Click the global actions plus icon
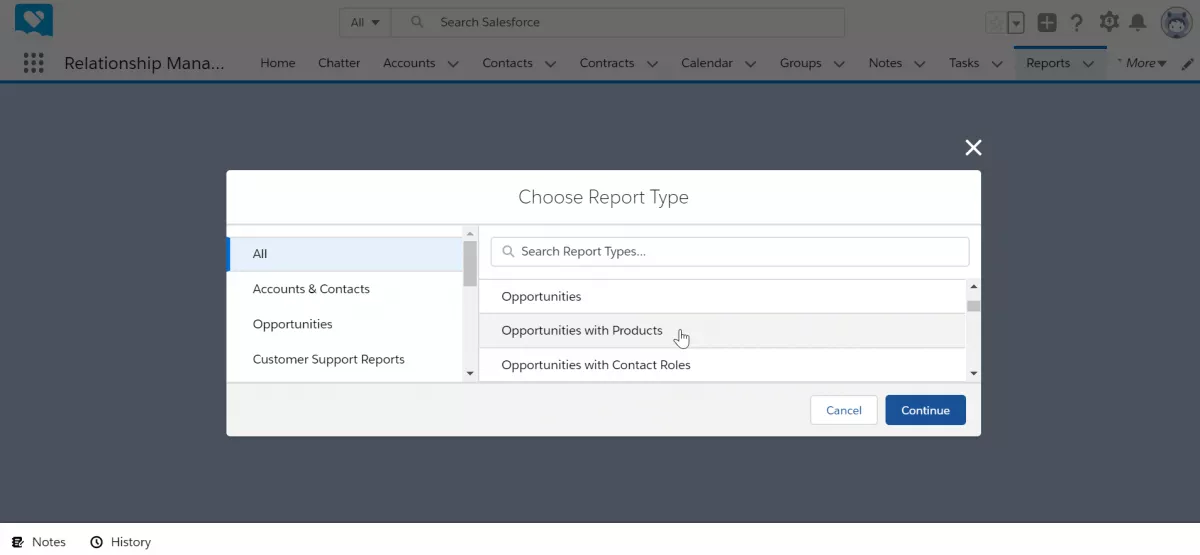 pyautogui.click(x=1046, y=22)
